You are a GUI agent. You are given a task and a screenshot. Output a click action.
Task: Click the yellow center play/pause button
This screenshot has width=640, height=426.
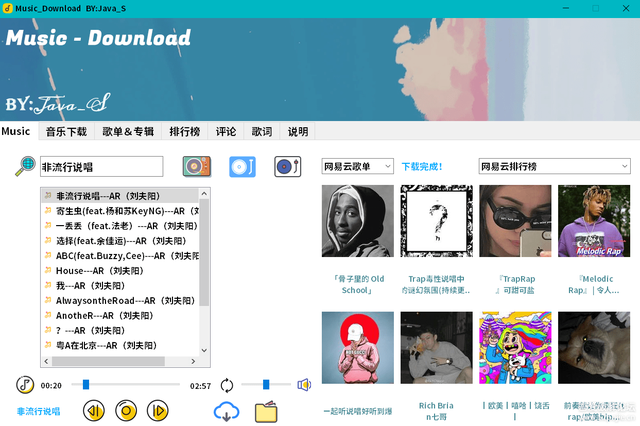click(126, 411)
